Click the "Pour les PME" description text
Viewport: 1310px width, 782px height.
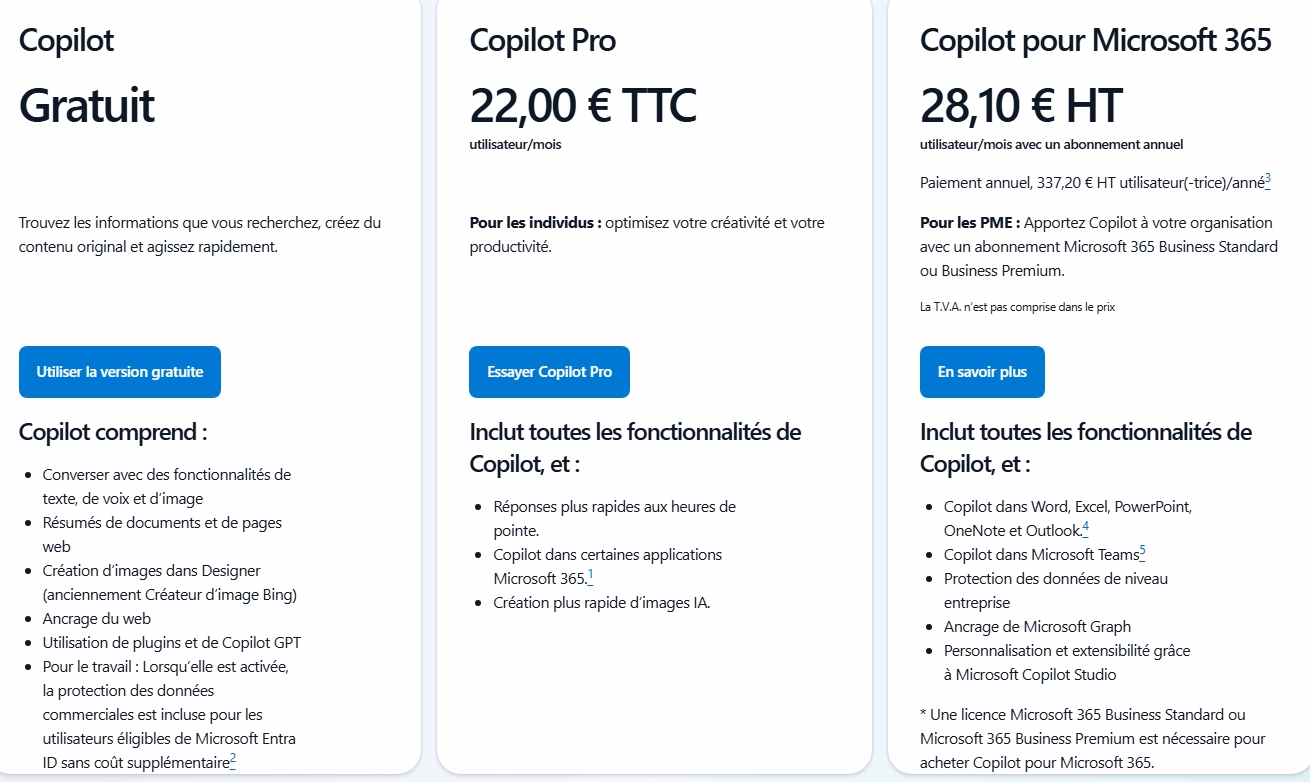(x=1098, y=246)
